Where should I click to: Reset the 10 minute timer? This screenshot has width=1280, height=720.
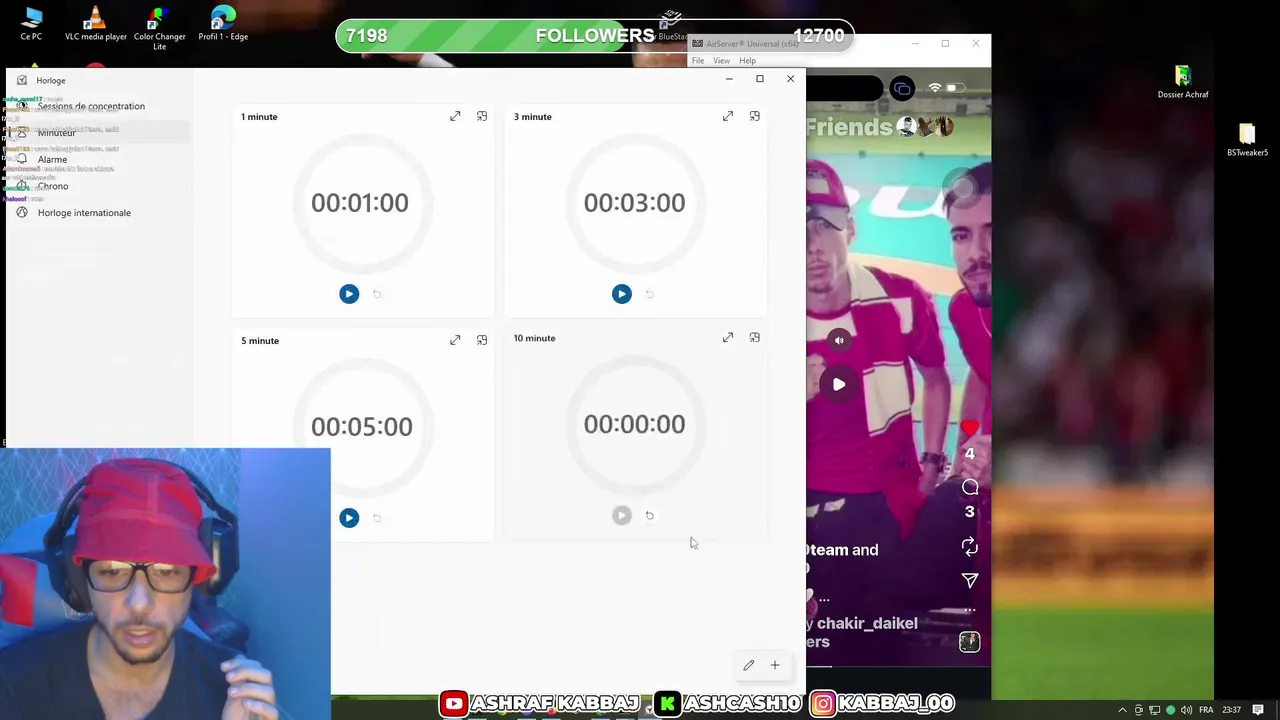[650, 515]
